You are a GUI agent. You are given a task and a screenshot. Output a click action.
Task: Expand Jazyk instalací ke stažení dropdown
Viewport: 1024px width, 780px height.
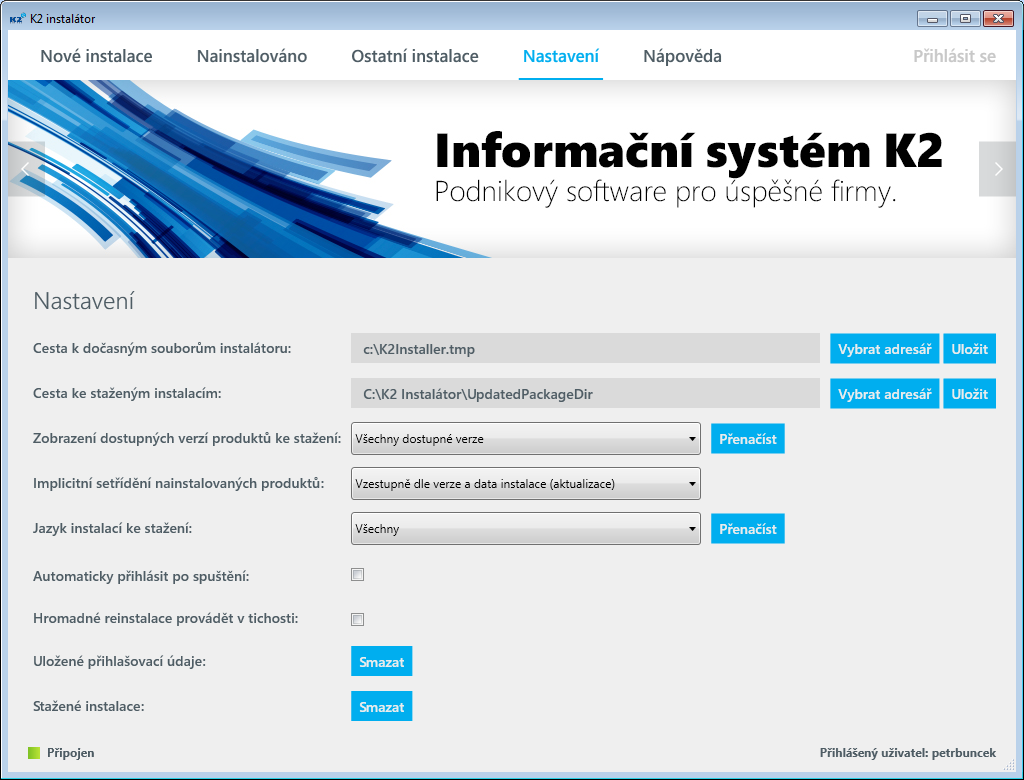pos(526,528)
